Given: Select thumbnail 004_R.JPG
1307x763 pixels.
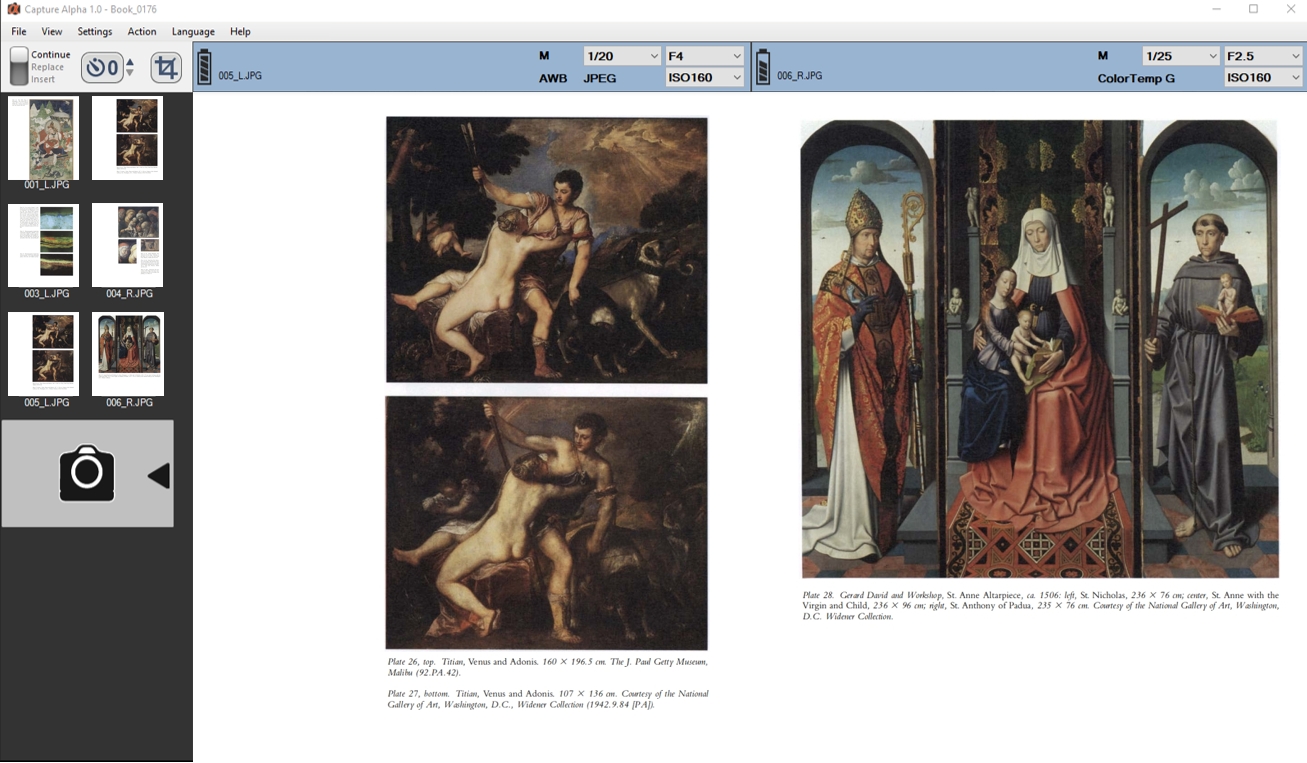Looking at the screenshot, I should click(x=127, y=245).
